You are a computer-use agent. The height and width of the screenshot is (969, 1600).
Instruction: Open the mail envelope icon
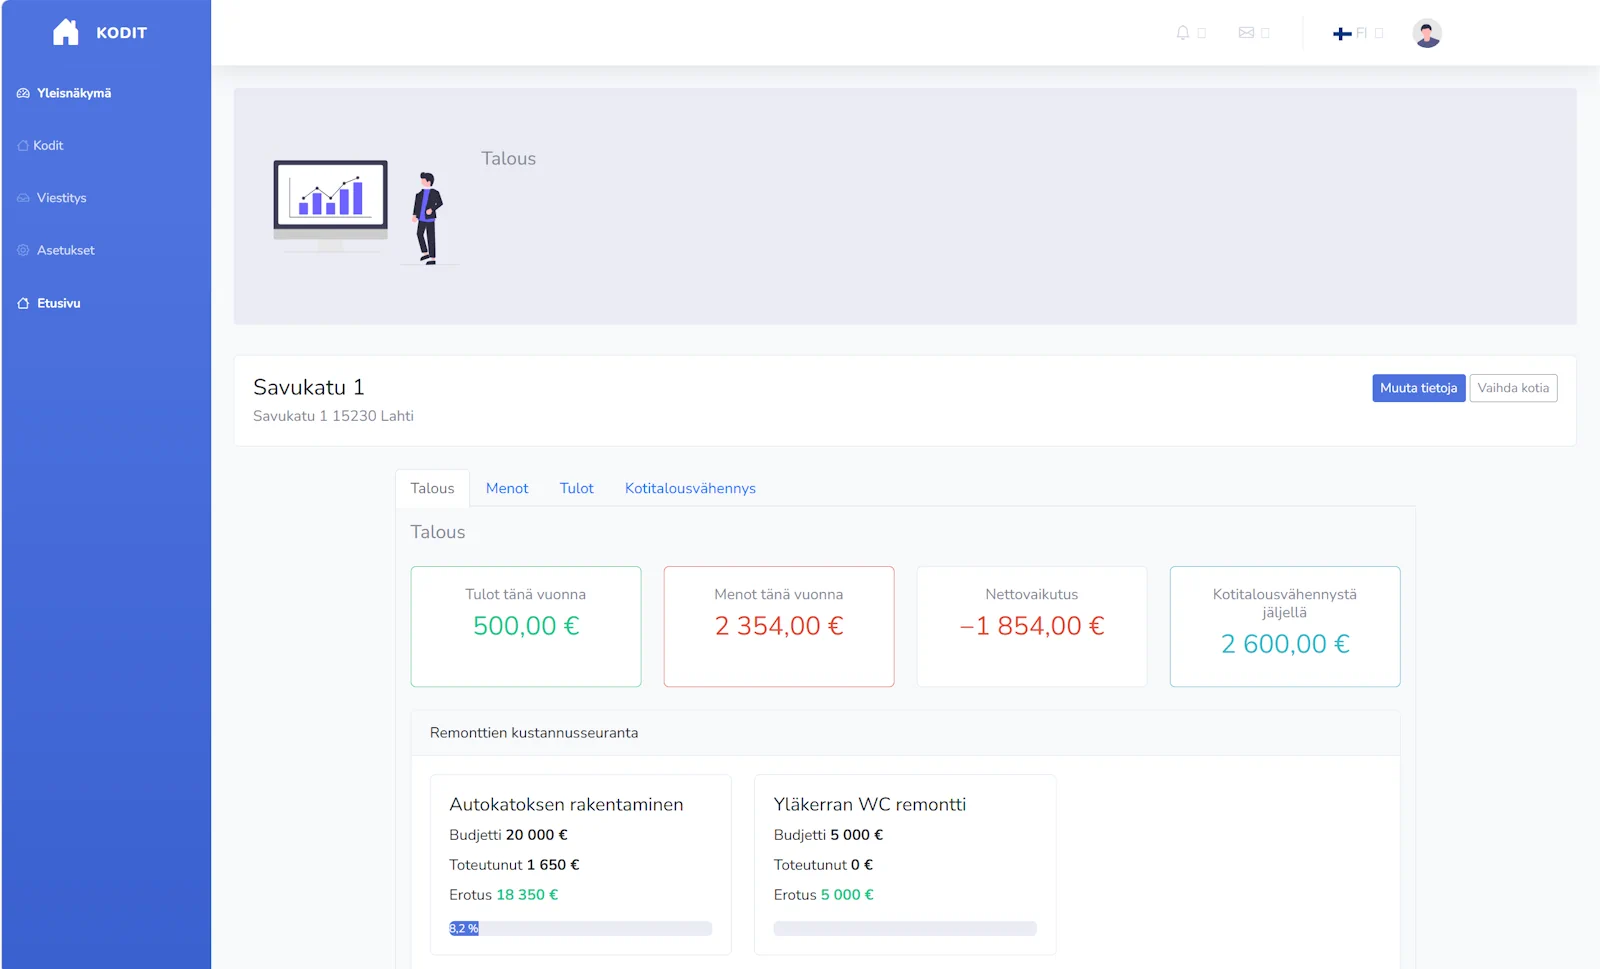[1246, 33]
